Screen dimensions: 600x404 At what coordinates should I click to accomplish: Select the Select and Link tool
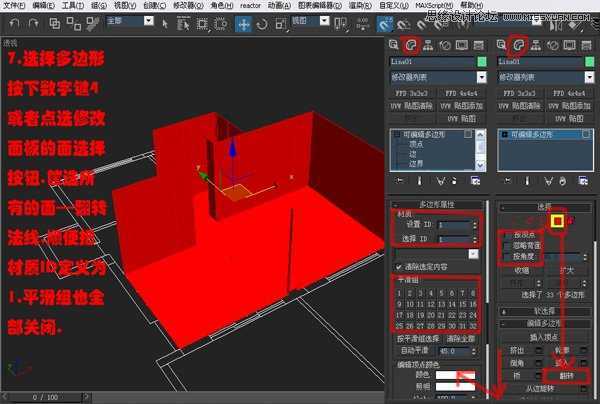tap(55, 24)
